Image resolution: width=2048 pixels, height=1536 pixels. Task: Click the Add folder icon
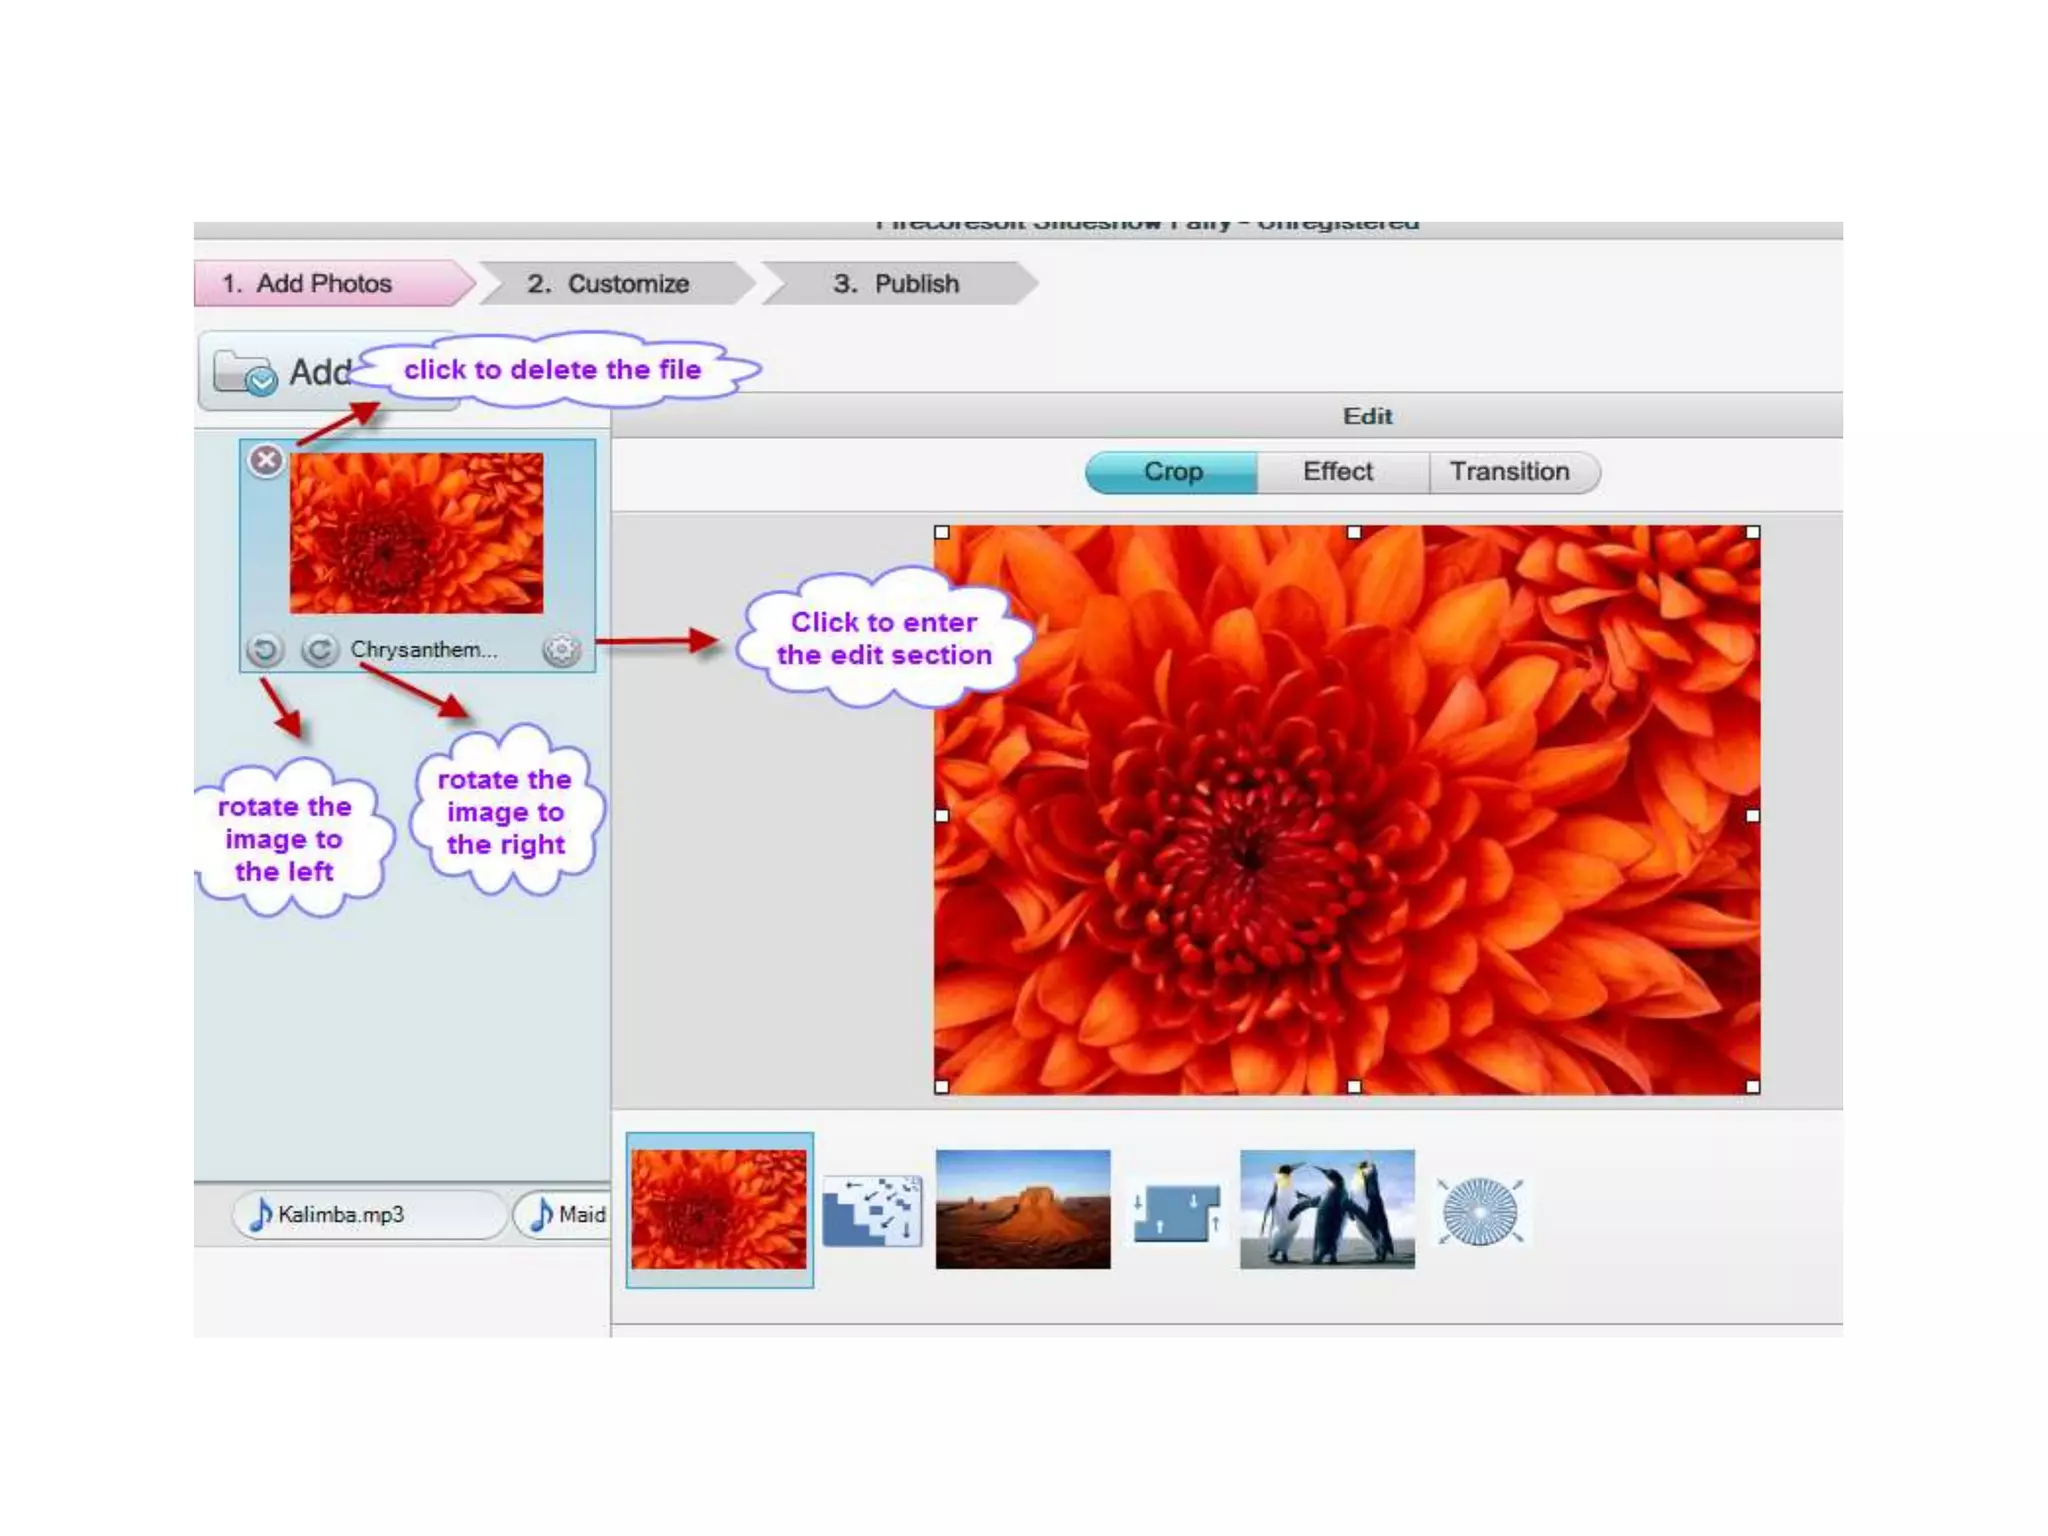(245, 374)
